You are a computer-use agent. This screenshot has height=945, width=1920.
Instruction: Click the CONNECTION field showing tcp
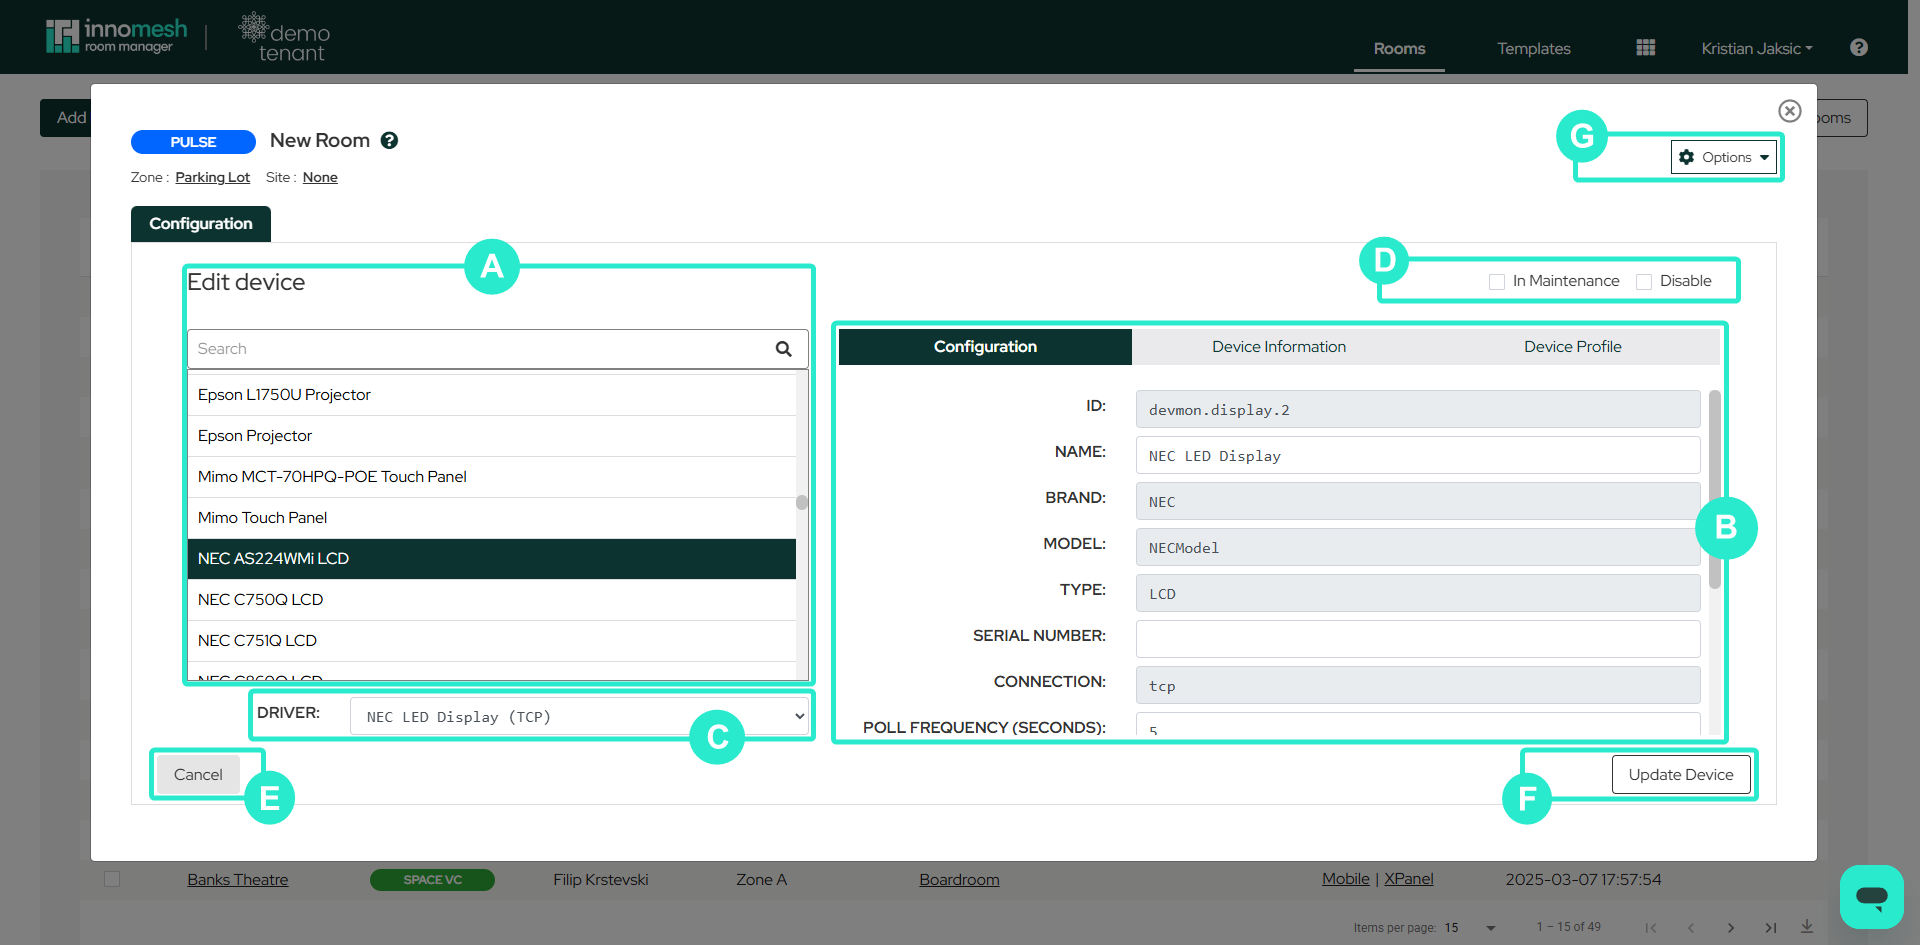tap(1418, 685)
